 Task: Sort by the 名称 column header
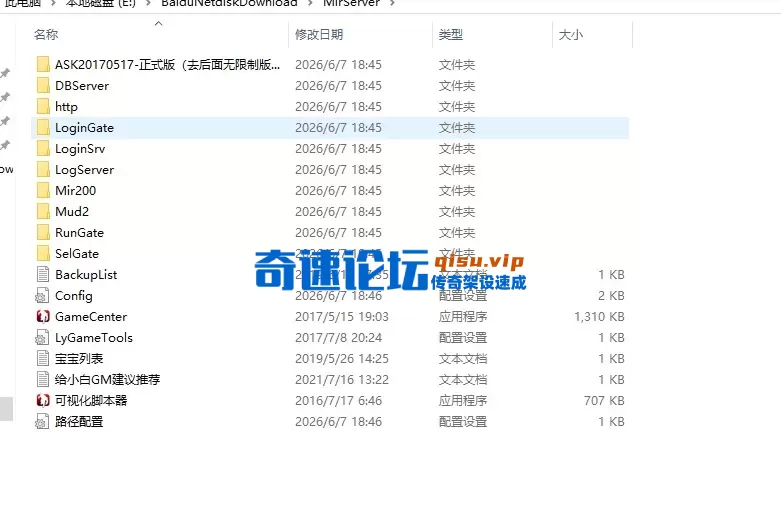(46, 34)
